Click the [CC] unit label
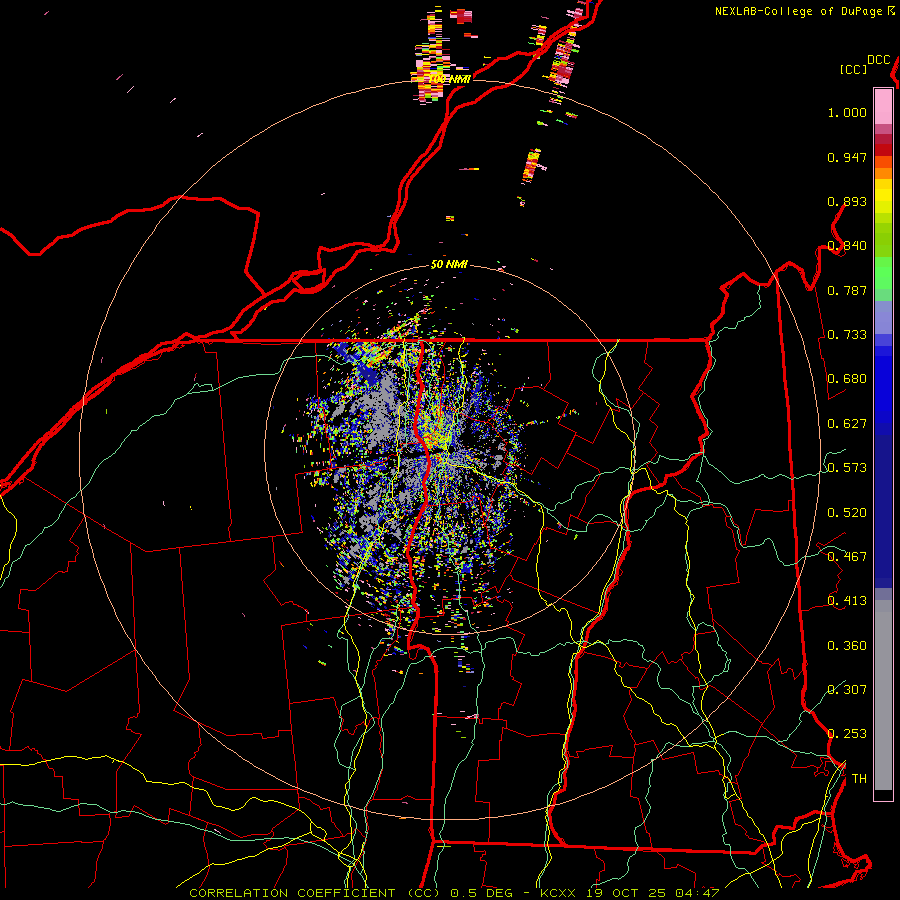900x900 pixels. pyautogui.click(x=853, y=69)
